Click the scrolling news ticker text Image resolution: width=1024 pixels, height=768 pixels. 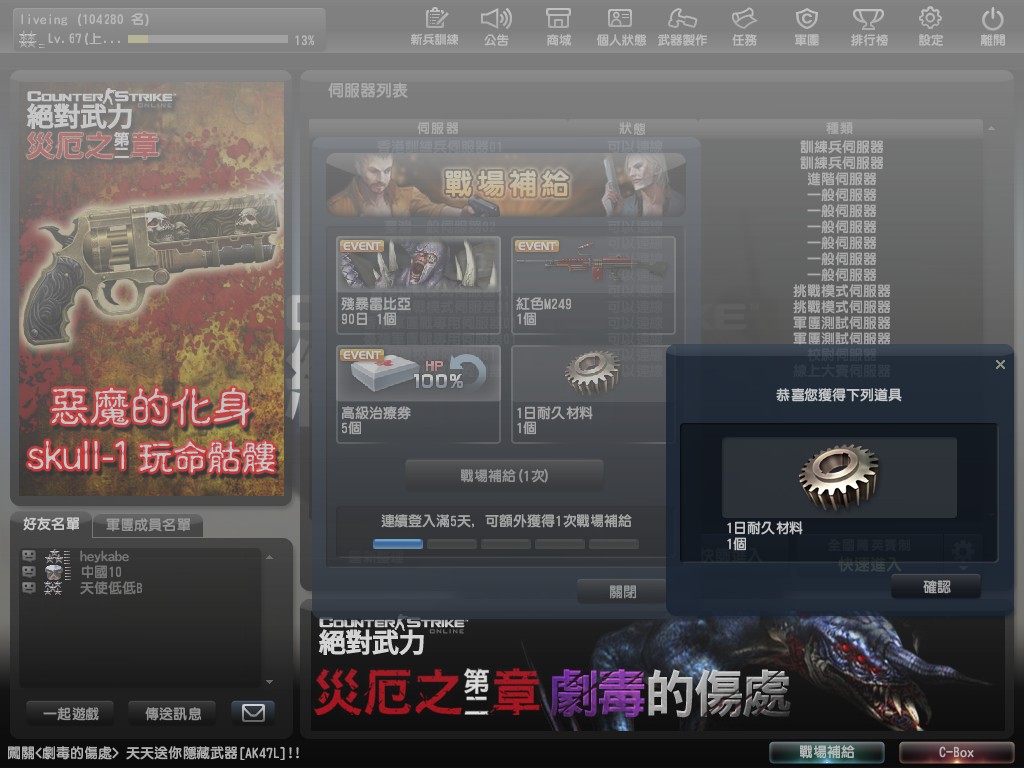[153, 753]
